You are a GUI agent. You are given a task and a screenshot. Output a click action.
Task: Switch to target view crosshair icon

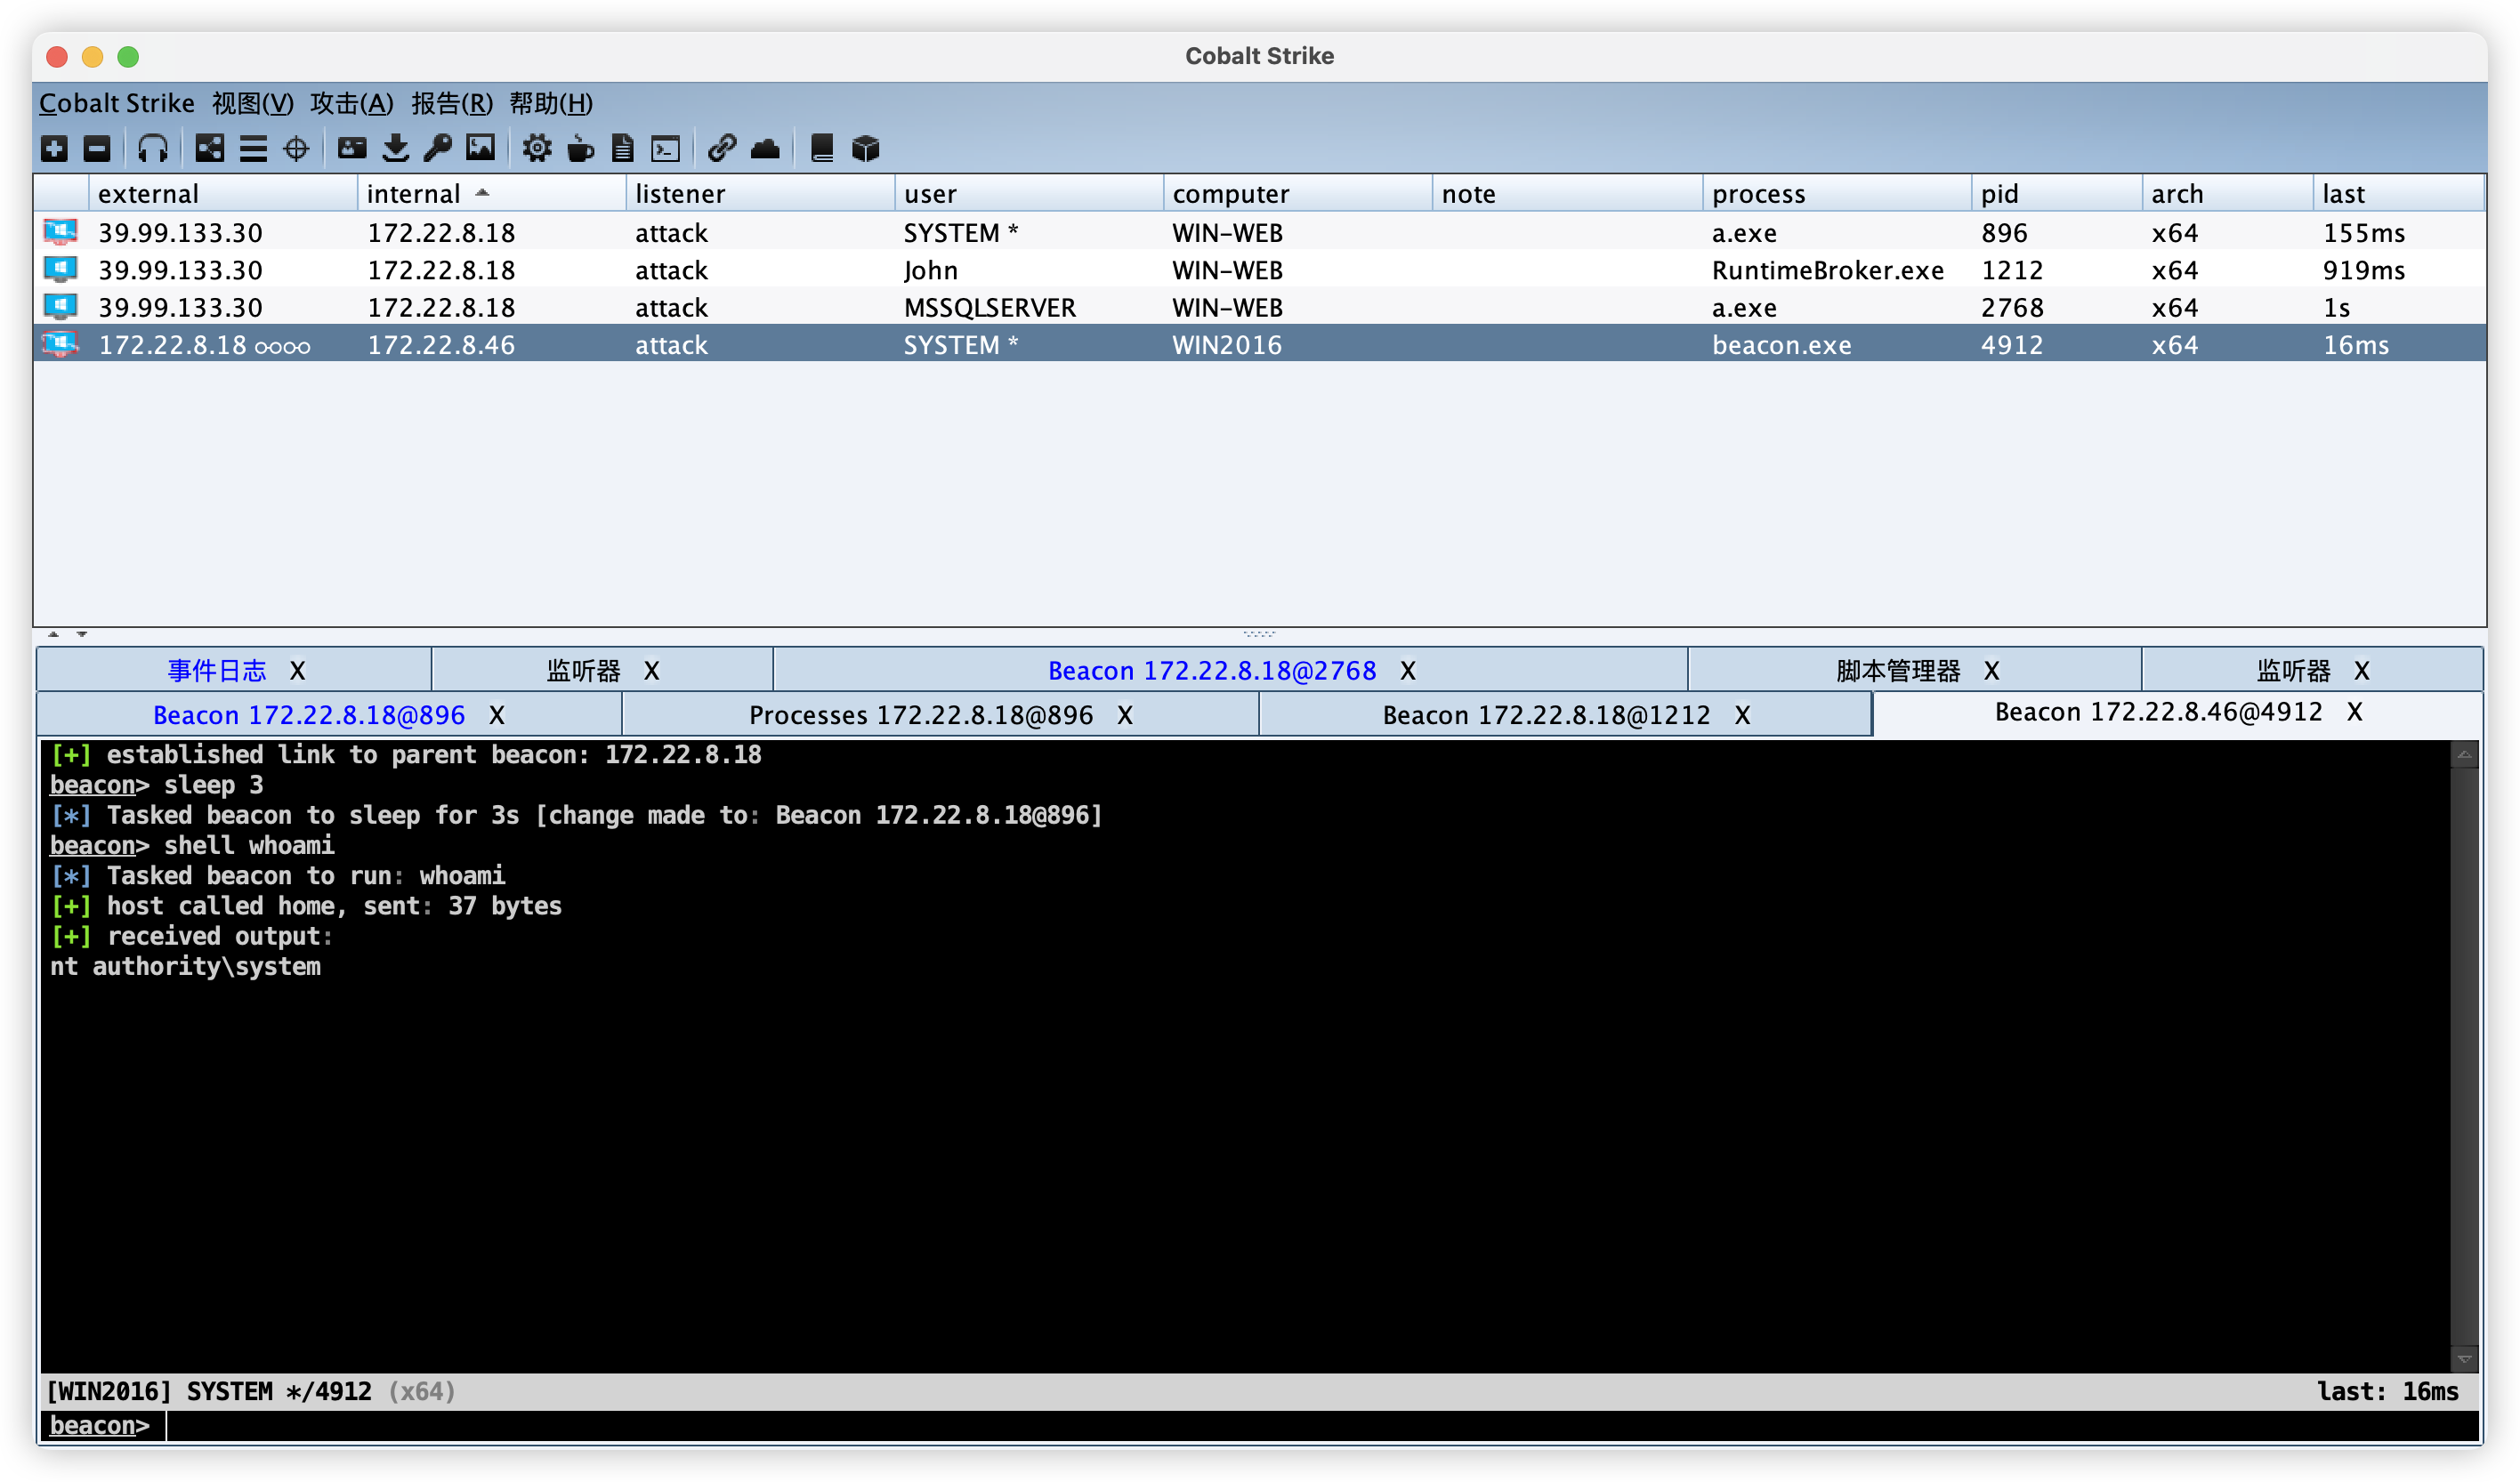(296, 149)
